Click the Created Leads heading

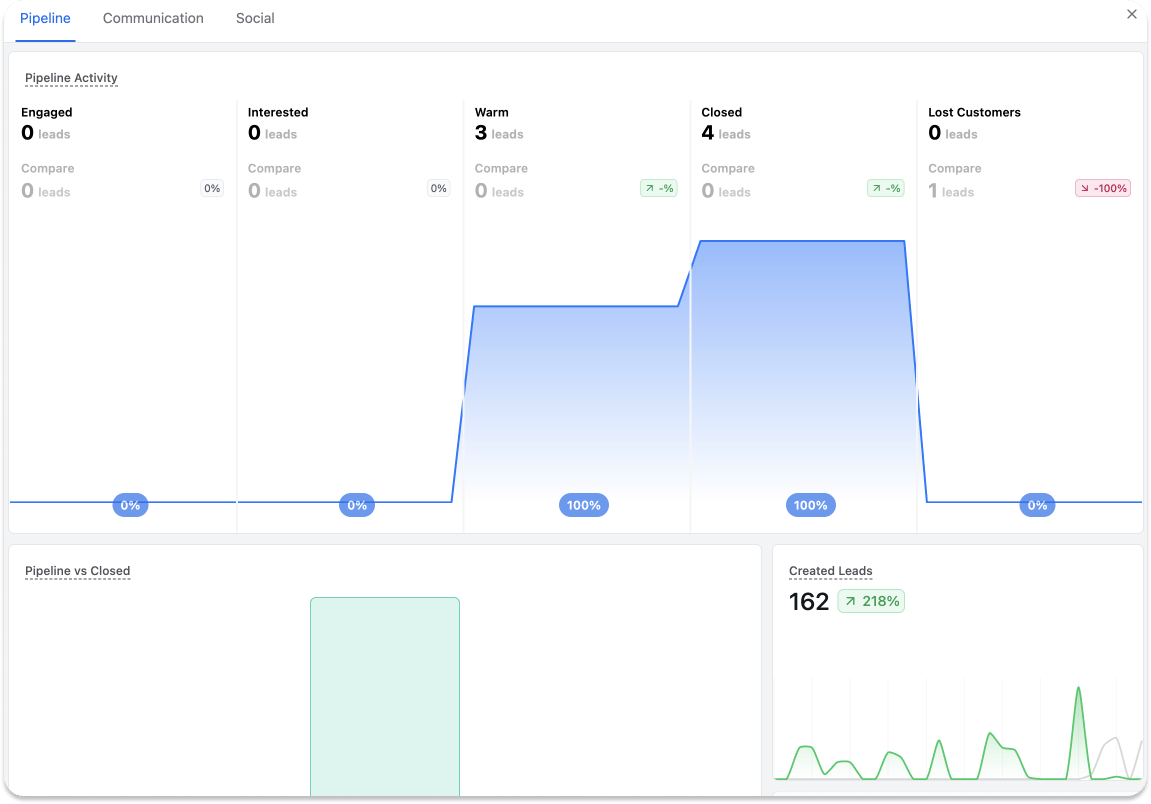pos(830,571)
